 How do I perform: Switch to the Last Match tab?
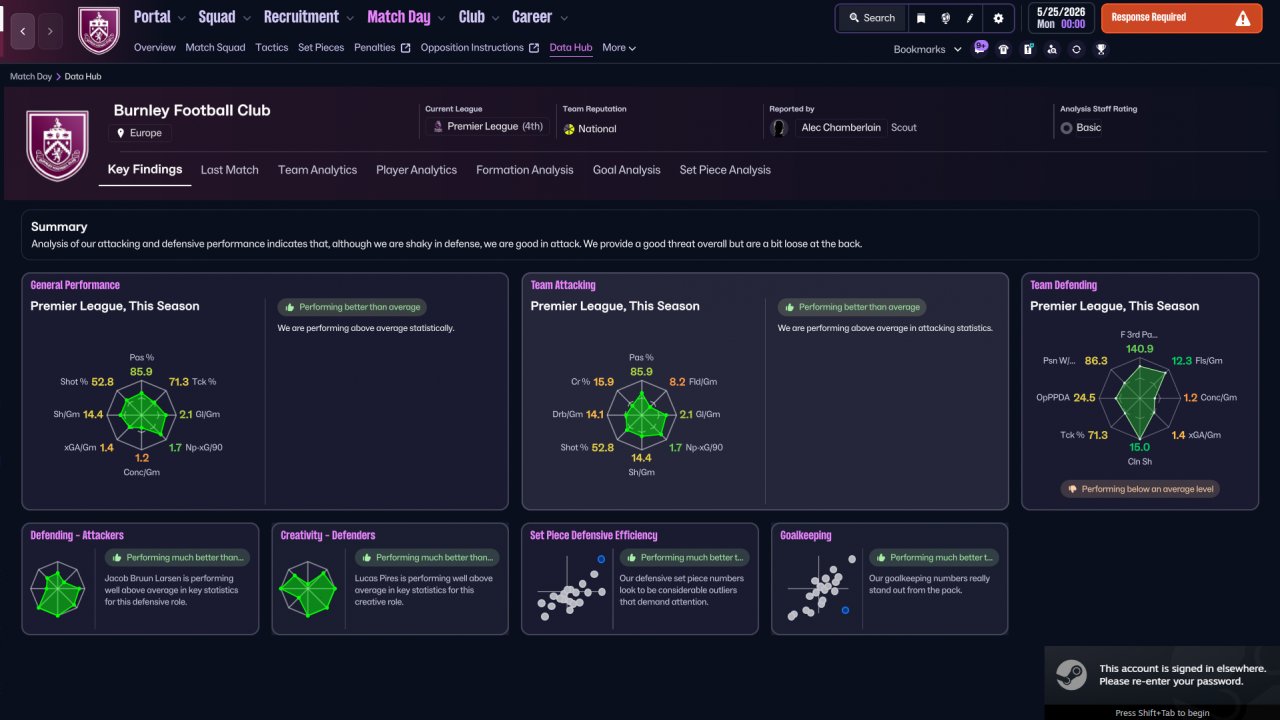click(x=230, y=170)
